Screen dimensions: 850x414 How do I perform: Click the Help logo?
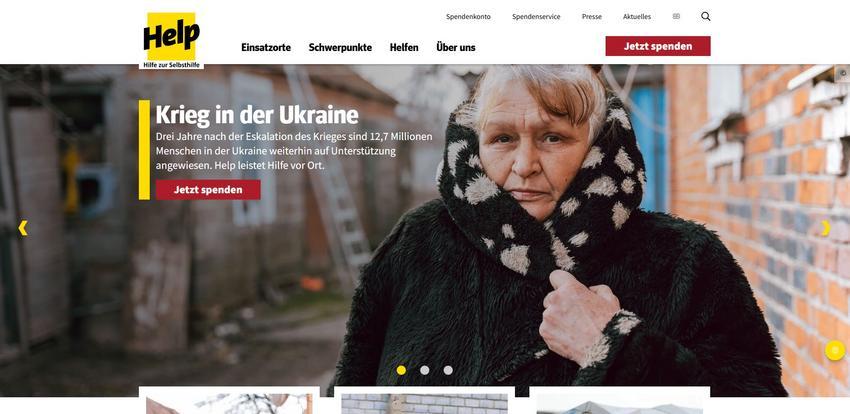pos(171,40)
